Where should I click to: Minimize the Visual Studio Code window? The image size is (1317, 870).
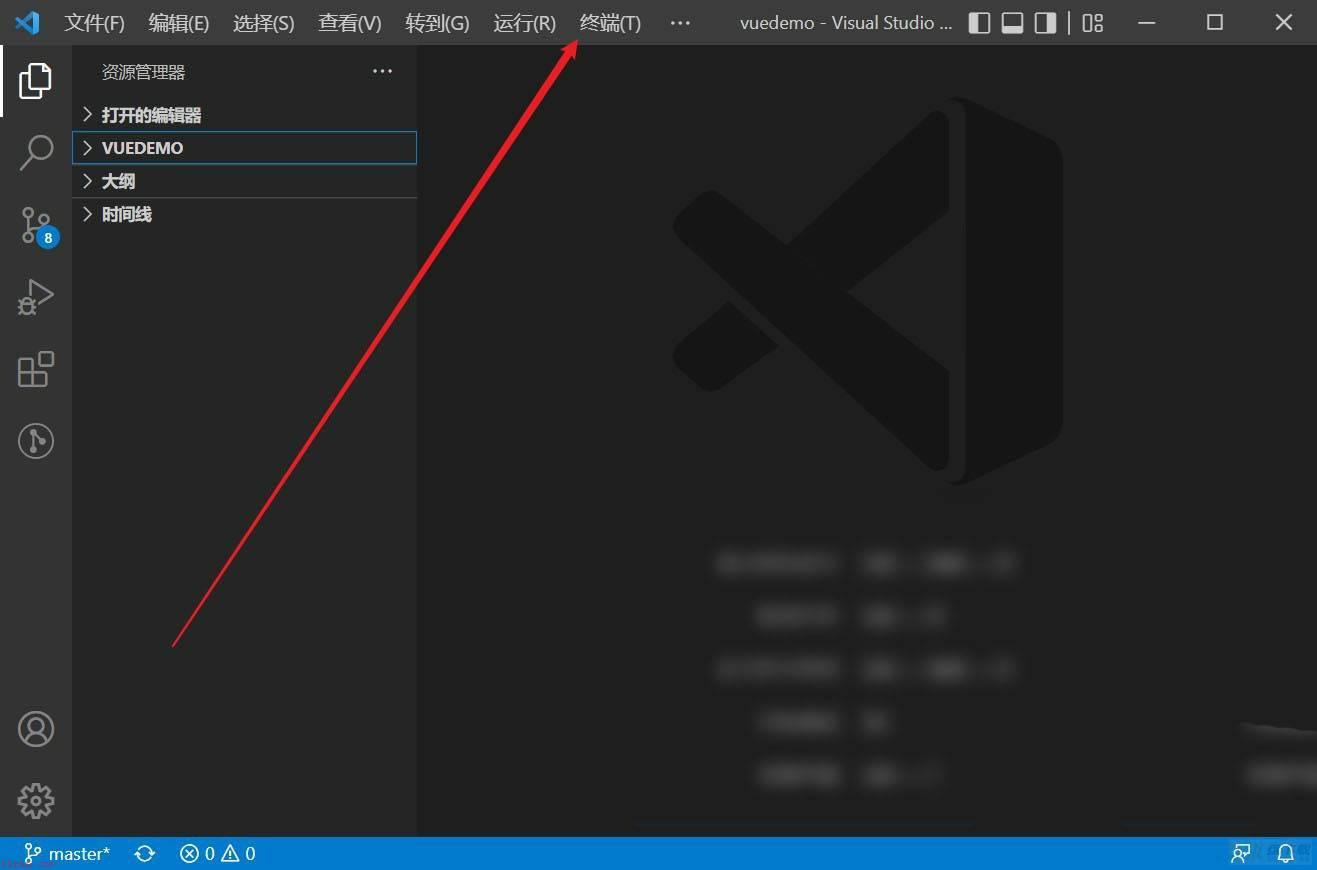pyautogui.click(x=1147, y=23)
